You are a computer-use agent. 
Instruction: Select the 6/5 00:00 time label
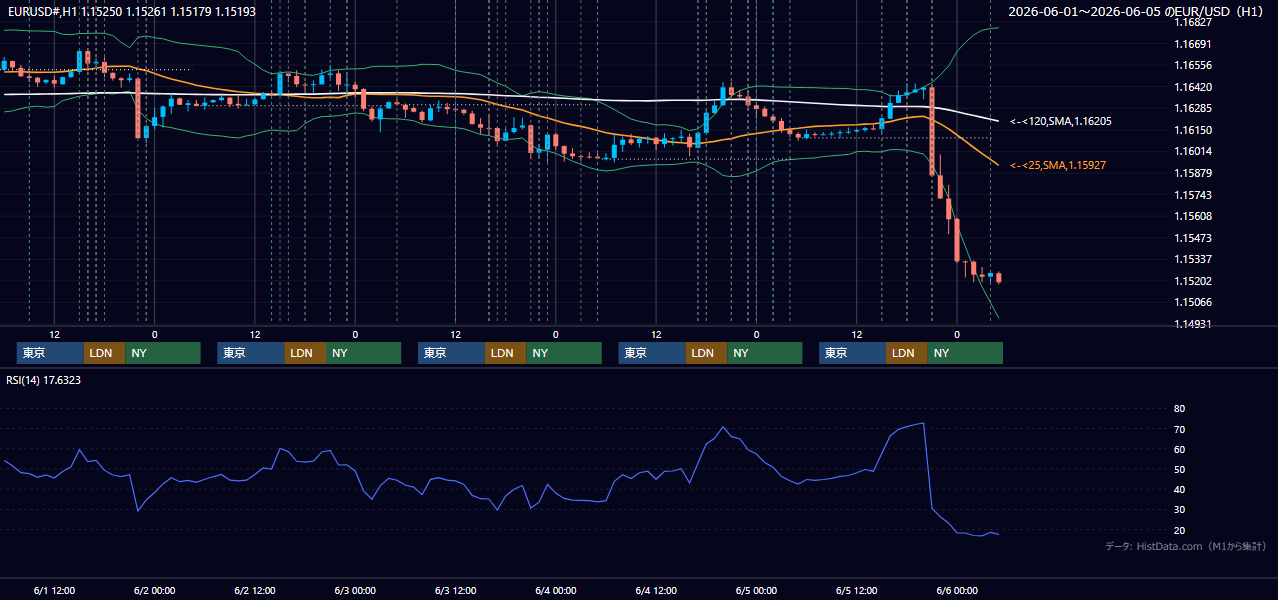pyautogui.click(x=756, y=591)
